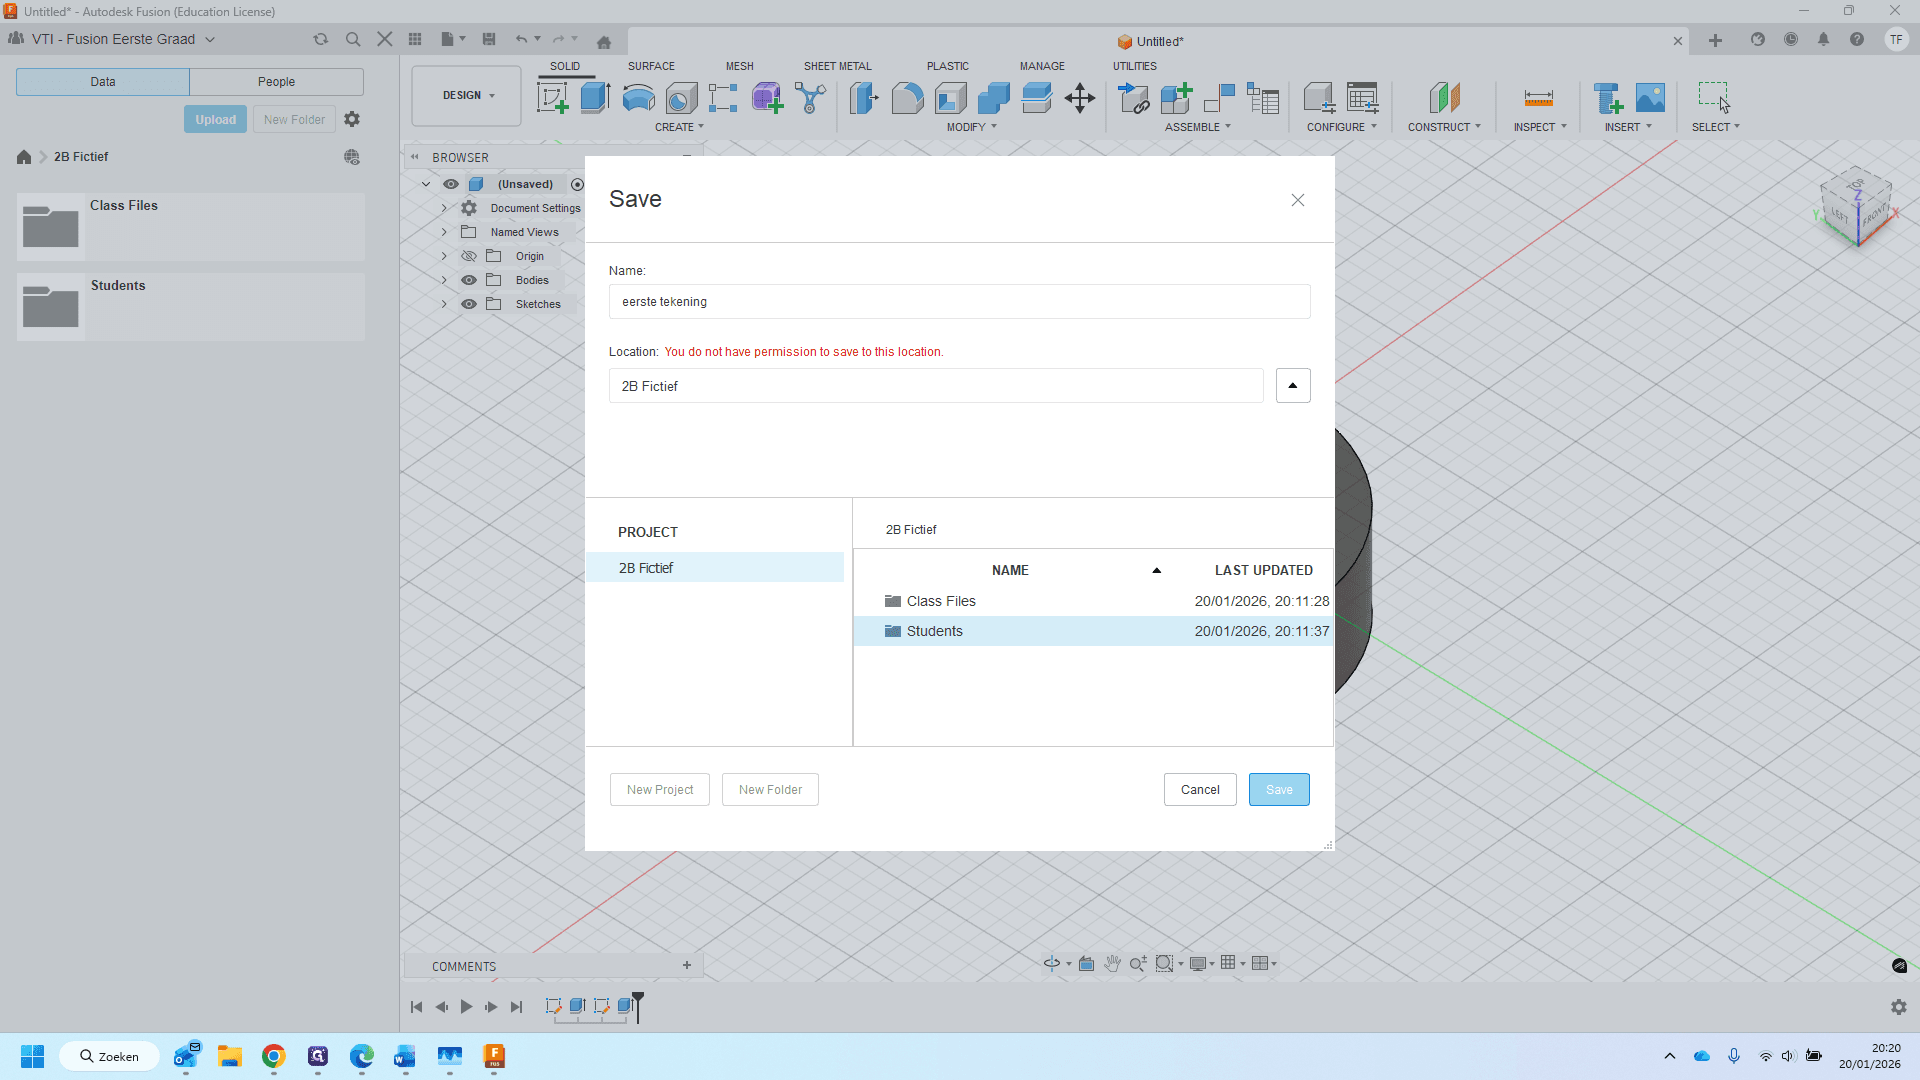Toggle visibility of Sketches folder
Screen dimensions: 1920x1080
[469, 304]
